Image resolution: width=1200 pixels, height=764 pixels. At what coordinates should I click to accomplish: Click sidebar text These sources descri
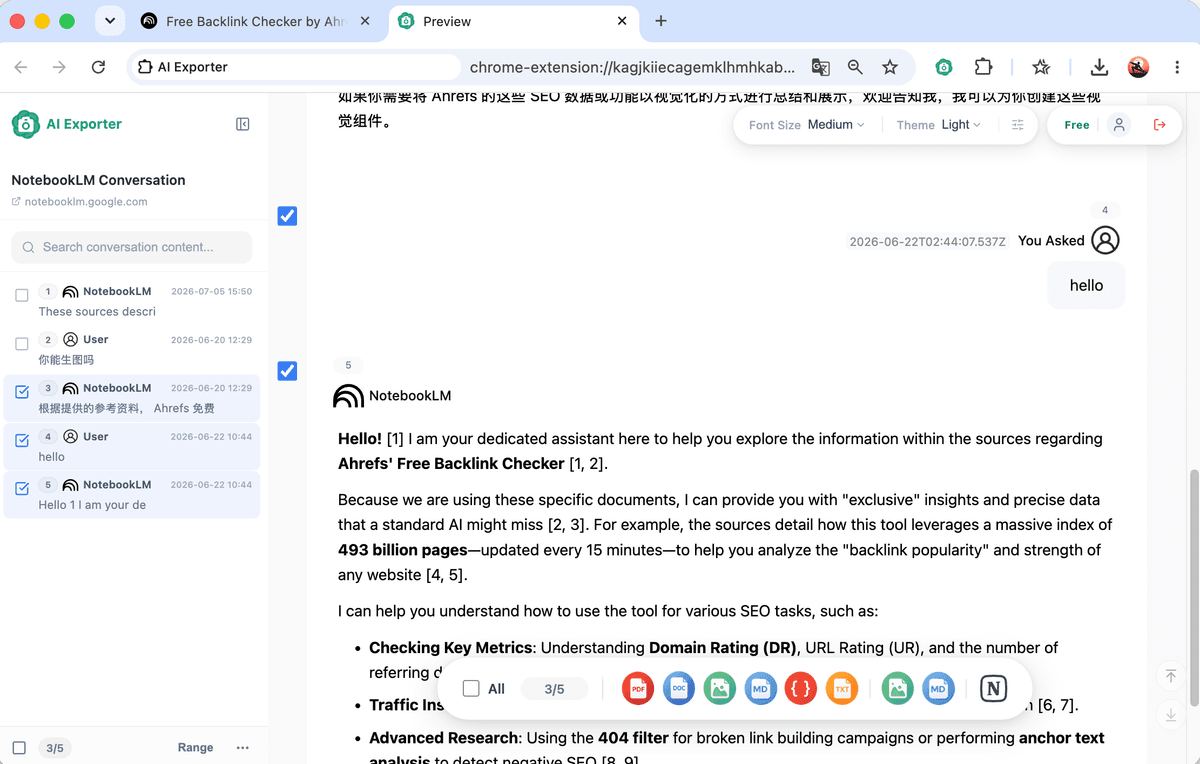pos(97,312)
